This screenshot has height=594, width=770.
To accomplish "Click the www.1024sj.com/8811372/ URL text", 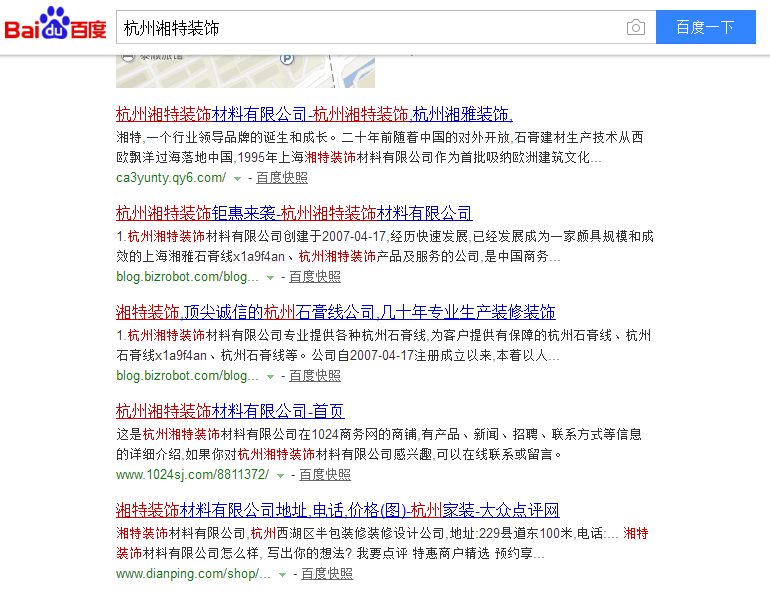I will (192, 475).
